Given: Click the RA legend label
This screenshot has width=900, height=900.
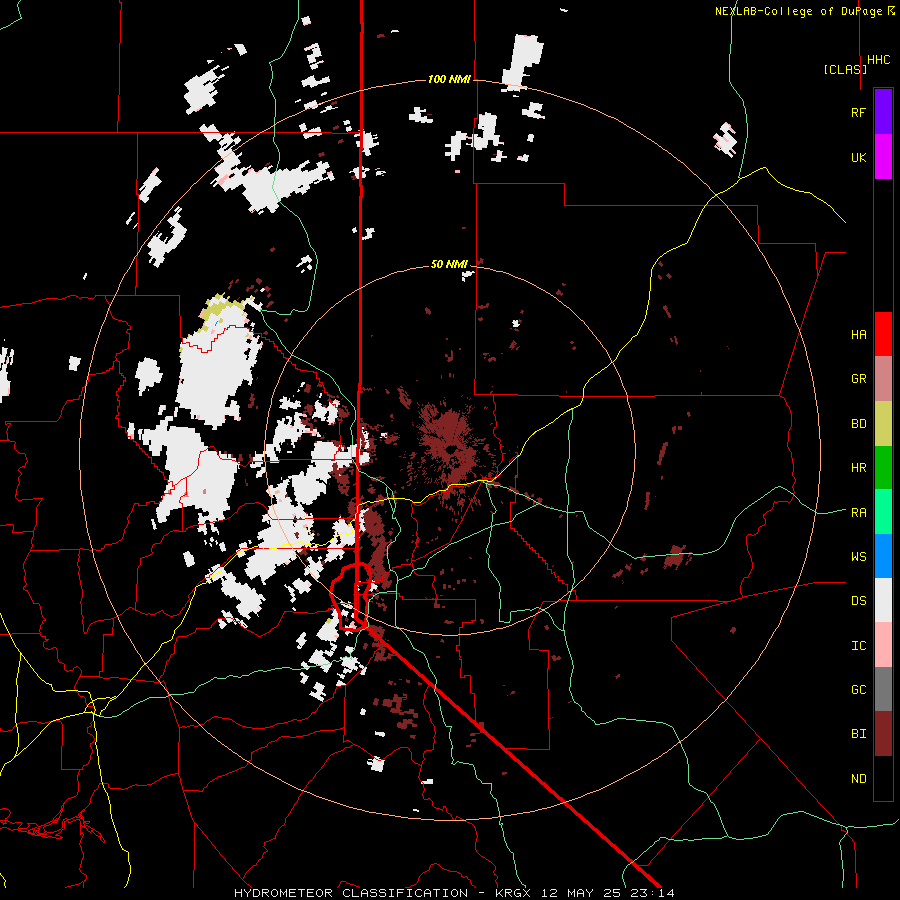Looking at the screenshot, I should (858, 512).
